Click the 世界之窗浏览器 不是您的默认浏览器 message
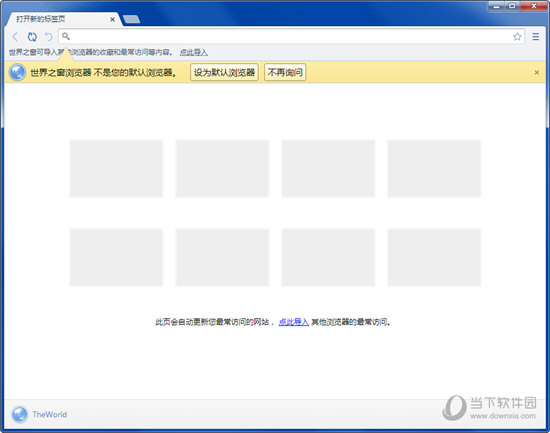550x433 pixels. tap(103, 73)
